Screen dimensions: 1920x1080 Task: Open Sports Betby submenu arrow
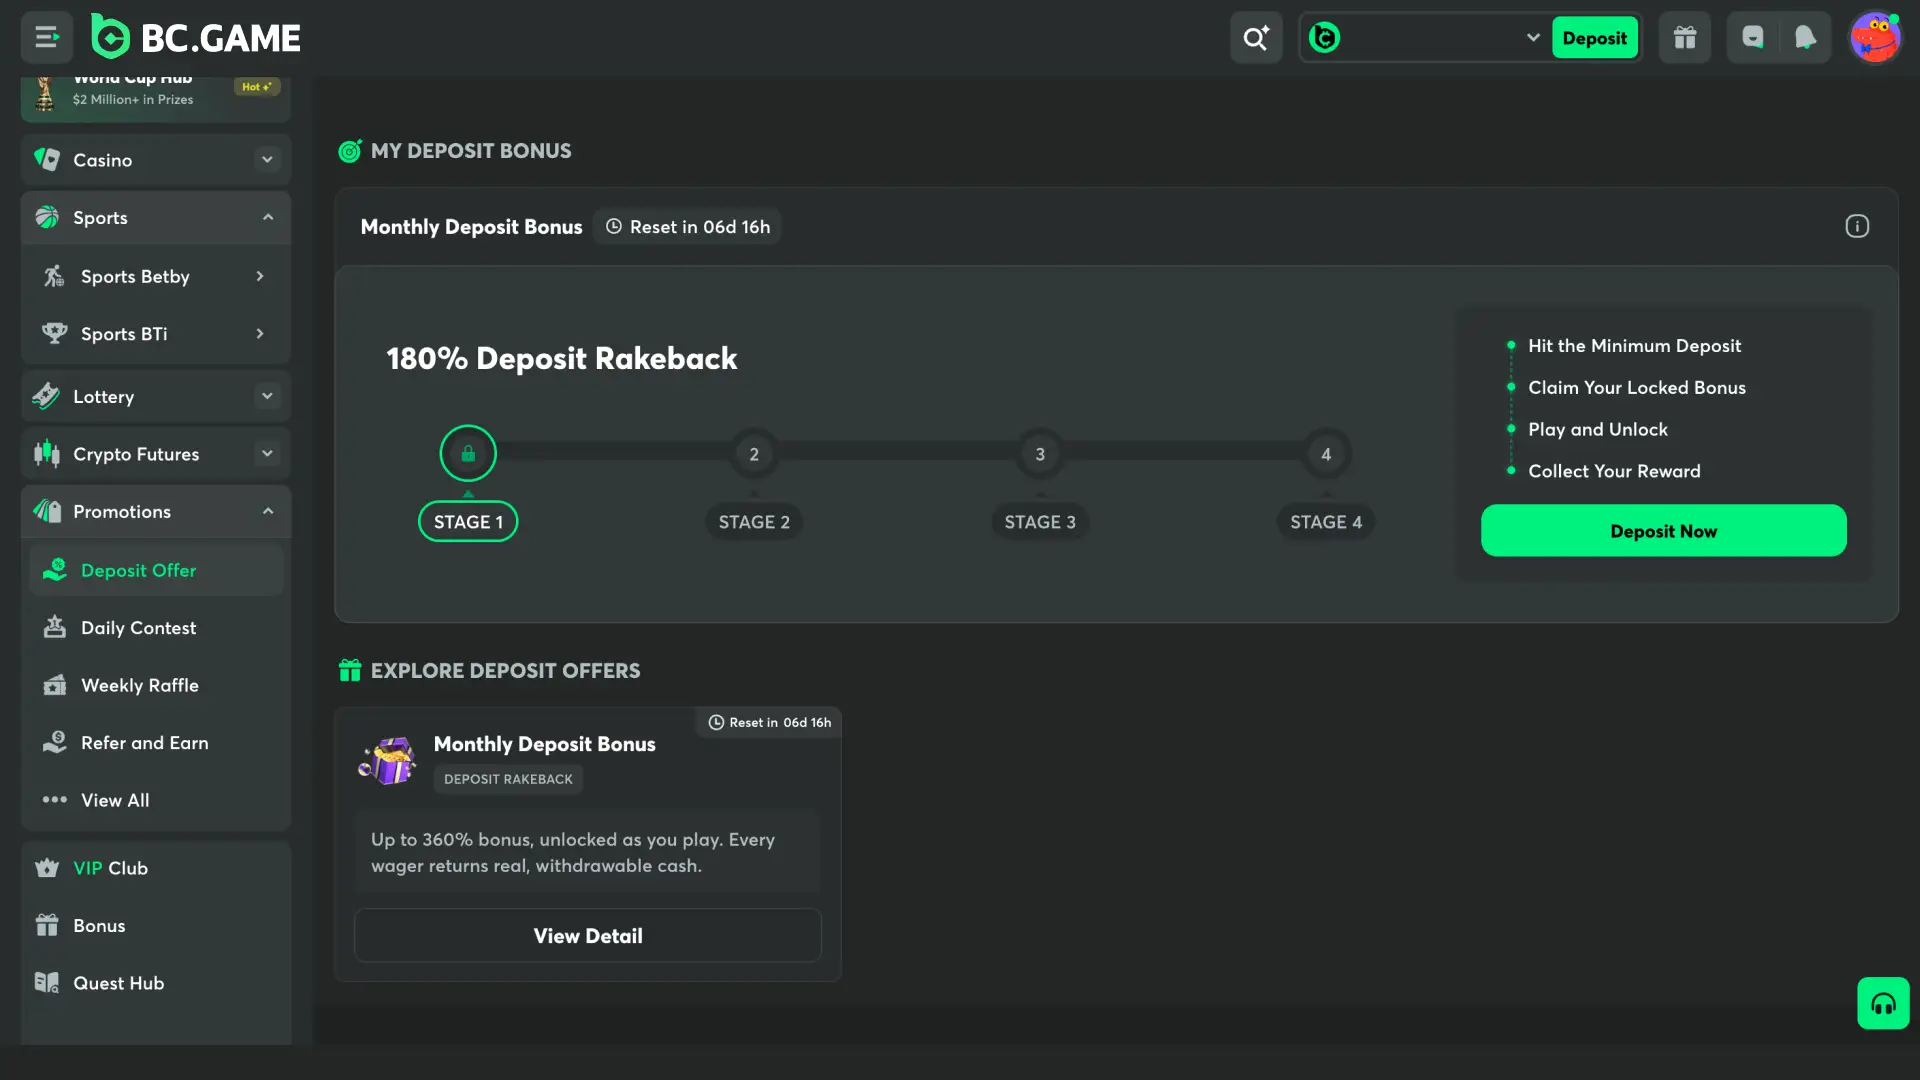click(260, 277)
